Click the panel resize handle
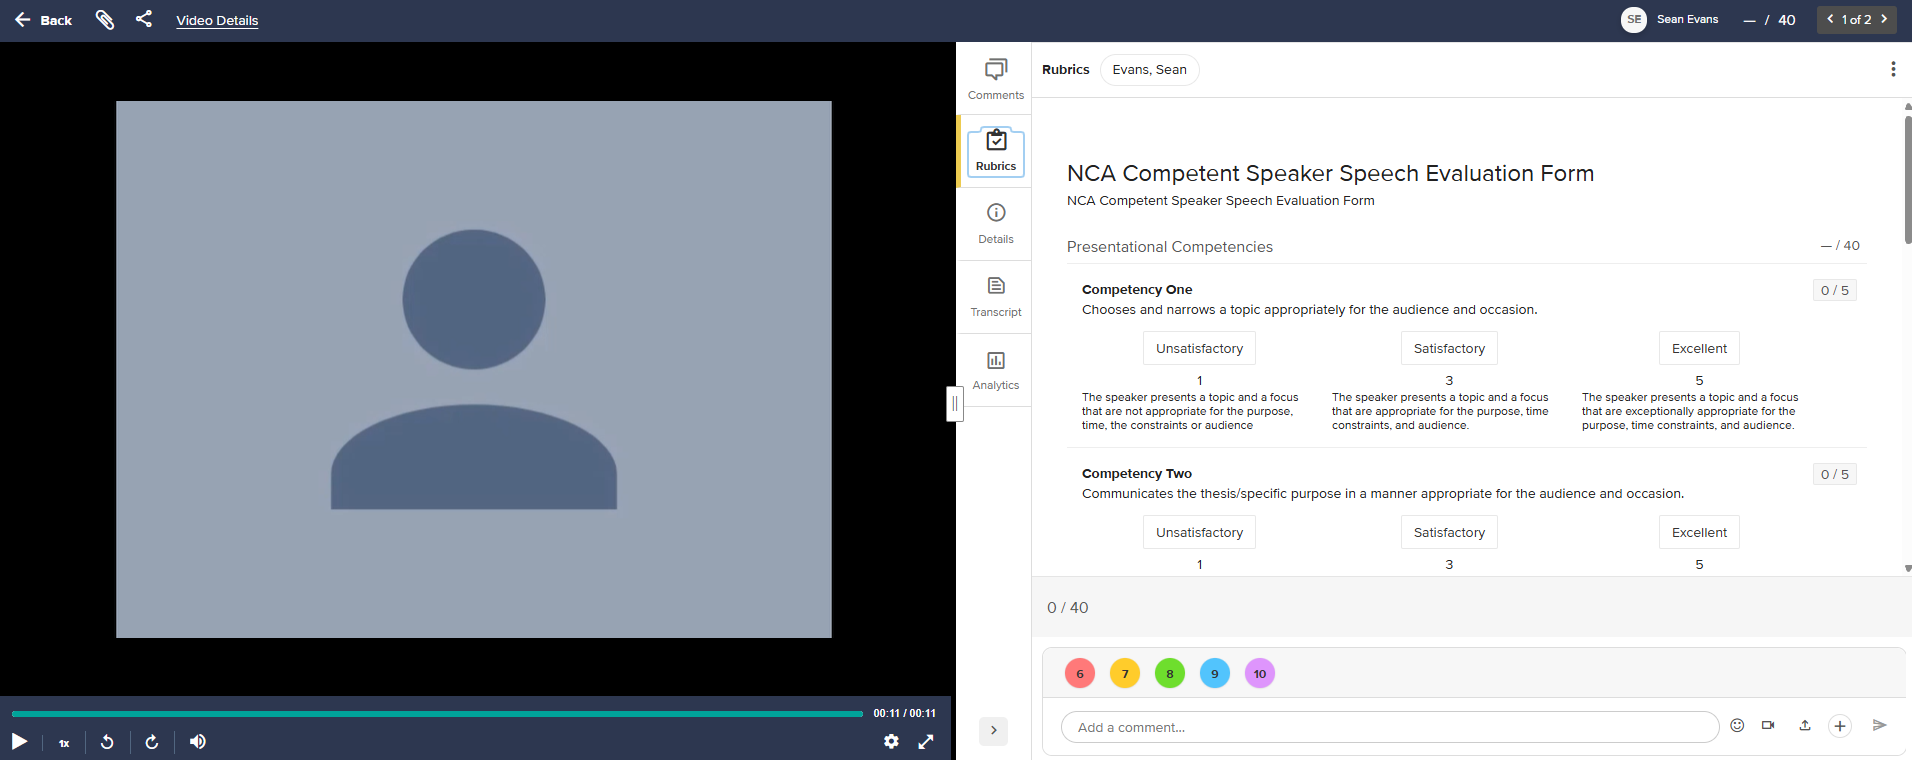Viewport: 1912px width, 760px height. [x=955, y=404]
